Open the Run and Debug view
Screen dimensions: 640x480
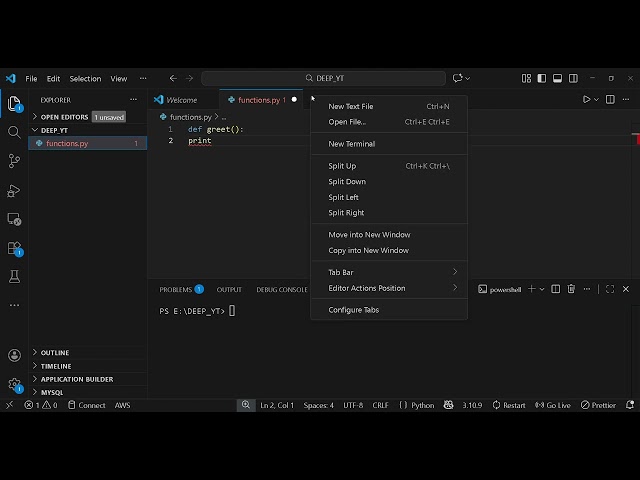tap(14, 191)
